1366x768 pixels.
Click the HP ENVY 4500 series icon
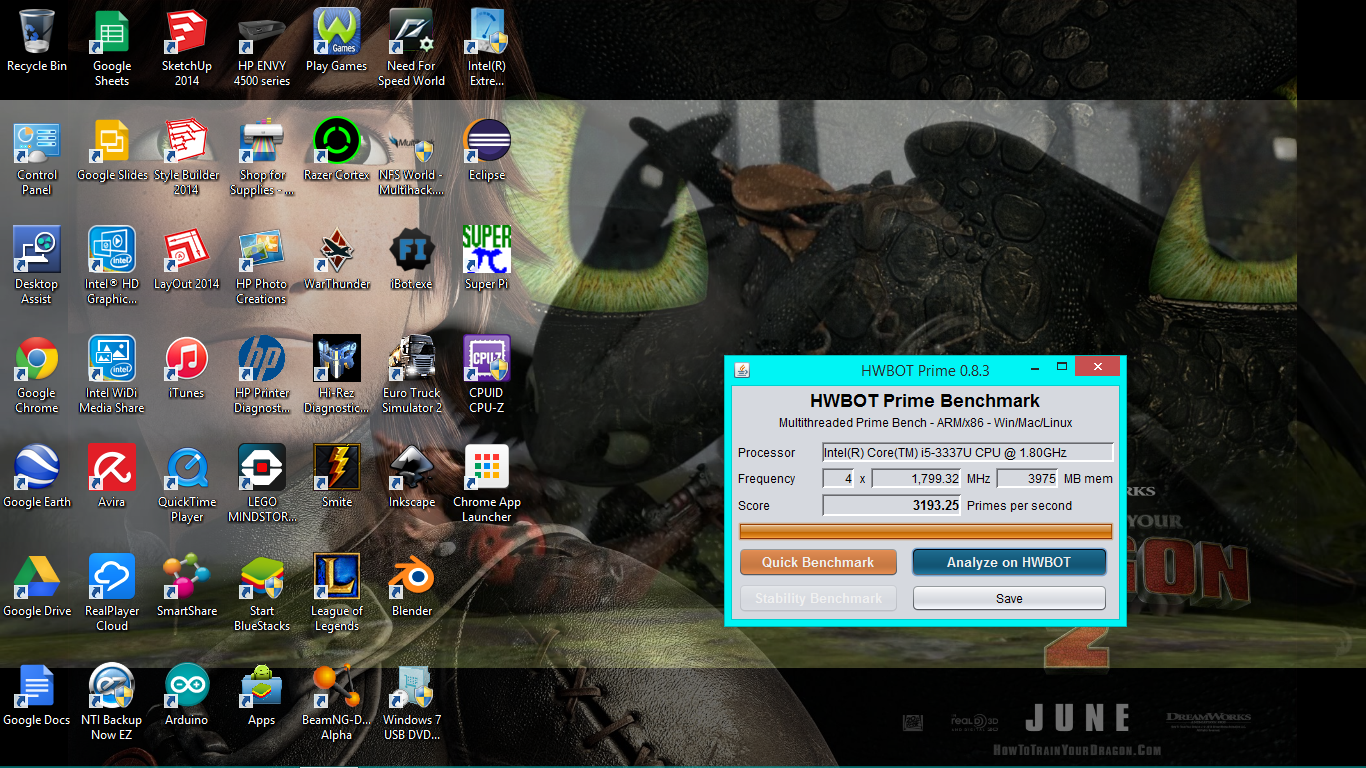pyautogui.click(x=262, y=32)
